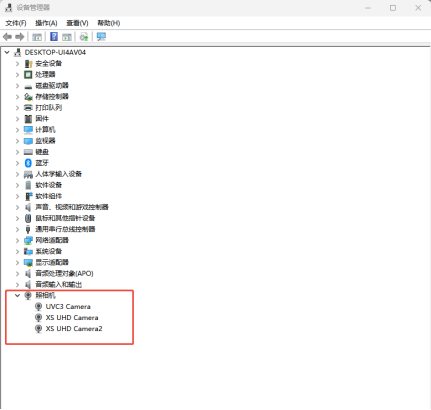Select the 音频处理对象(APO) category
The height and width of the screenshot is (410, 431).
pyautogui.click(x=64, y=274)
